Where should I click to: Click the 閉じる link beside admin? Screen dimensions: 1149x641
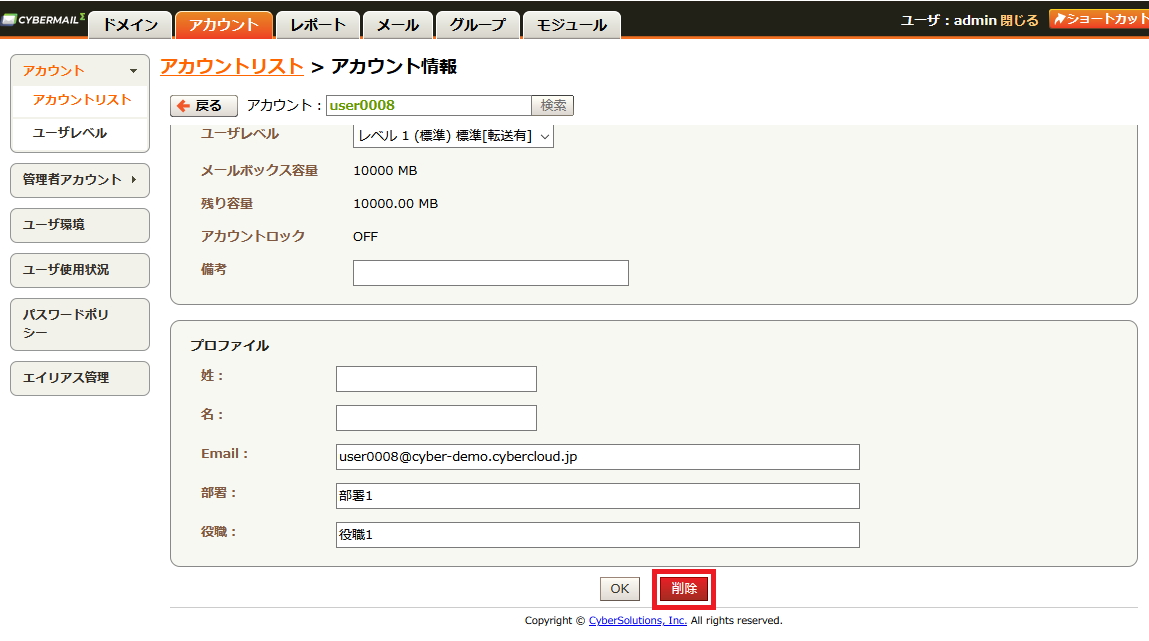click(x=1019, y=21)
